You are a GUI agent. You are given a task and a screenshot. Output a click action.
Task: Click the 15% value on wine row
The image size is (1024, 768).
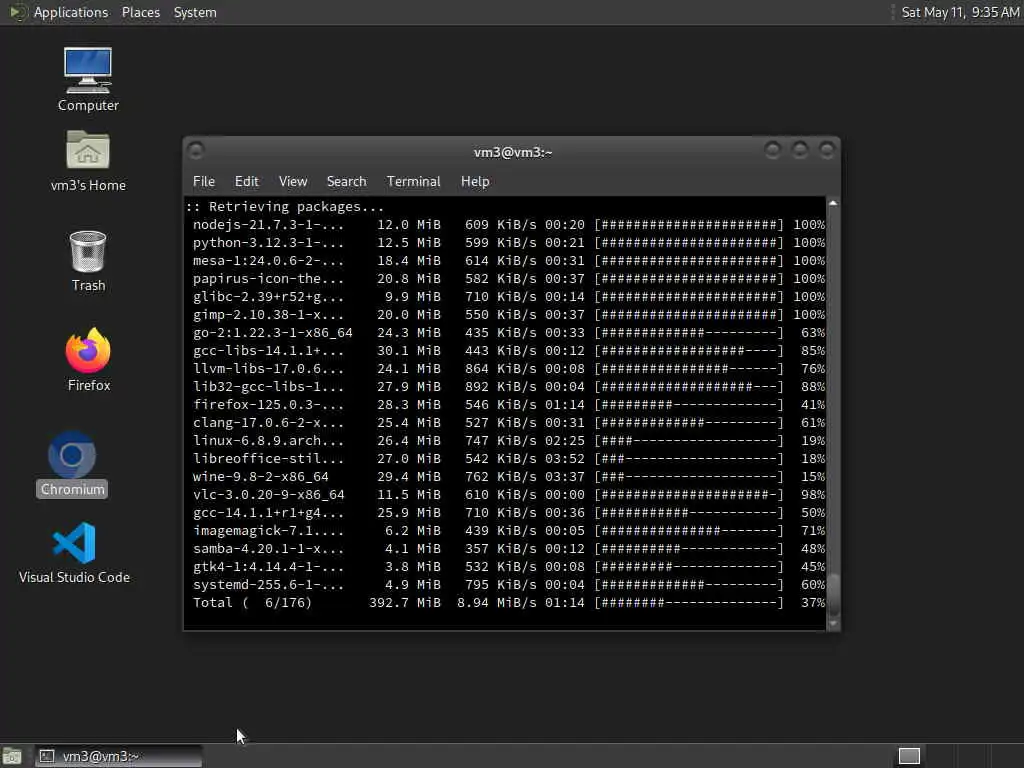pyautogui.click(x=813, y=477)
